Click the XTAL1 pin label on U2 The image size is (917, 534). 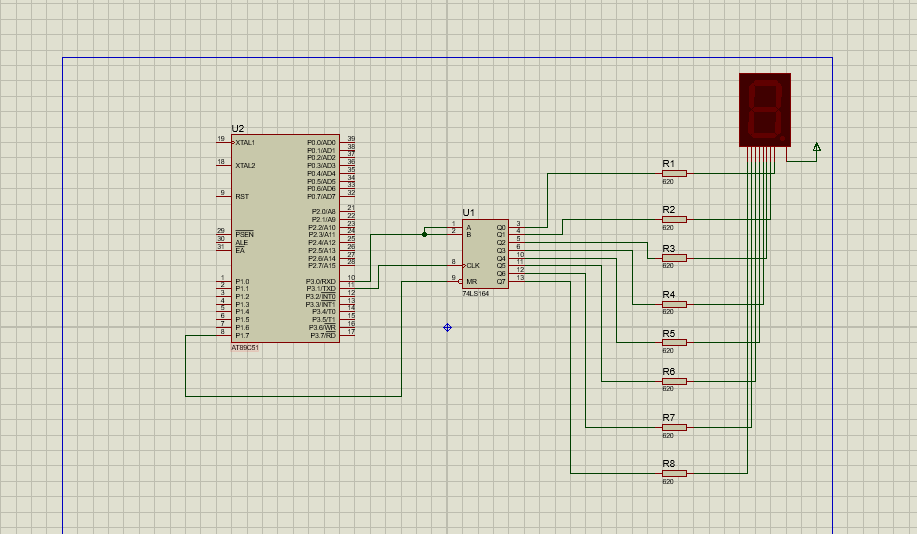tap(245, 143)
